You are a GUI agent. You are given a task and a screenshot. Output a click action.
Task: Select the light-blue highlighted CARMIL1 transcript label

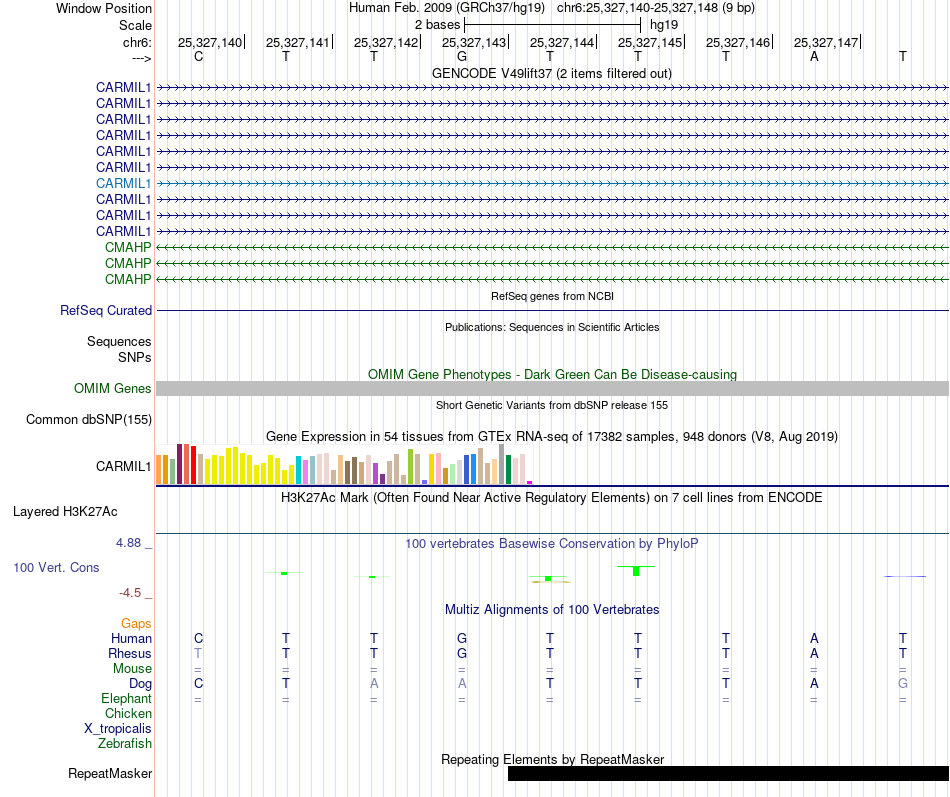click(x=124, y=183)
